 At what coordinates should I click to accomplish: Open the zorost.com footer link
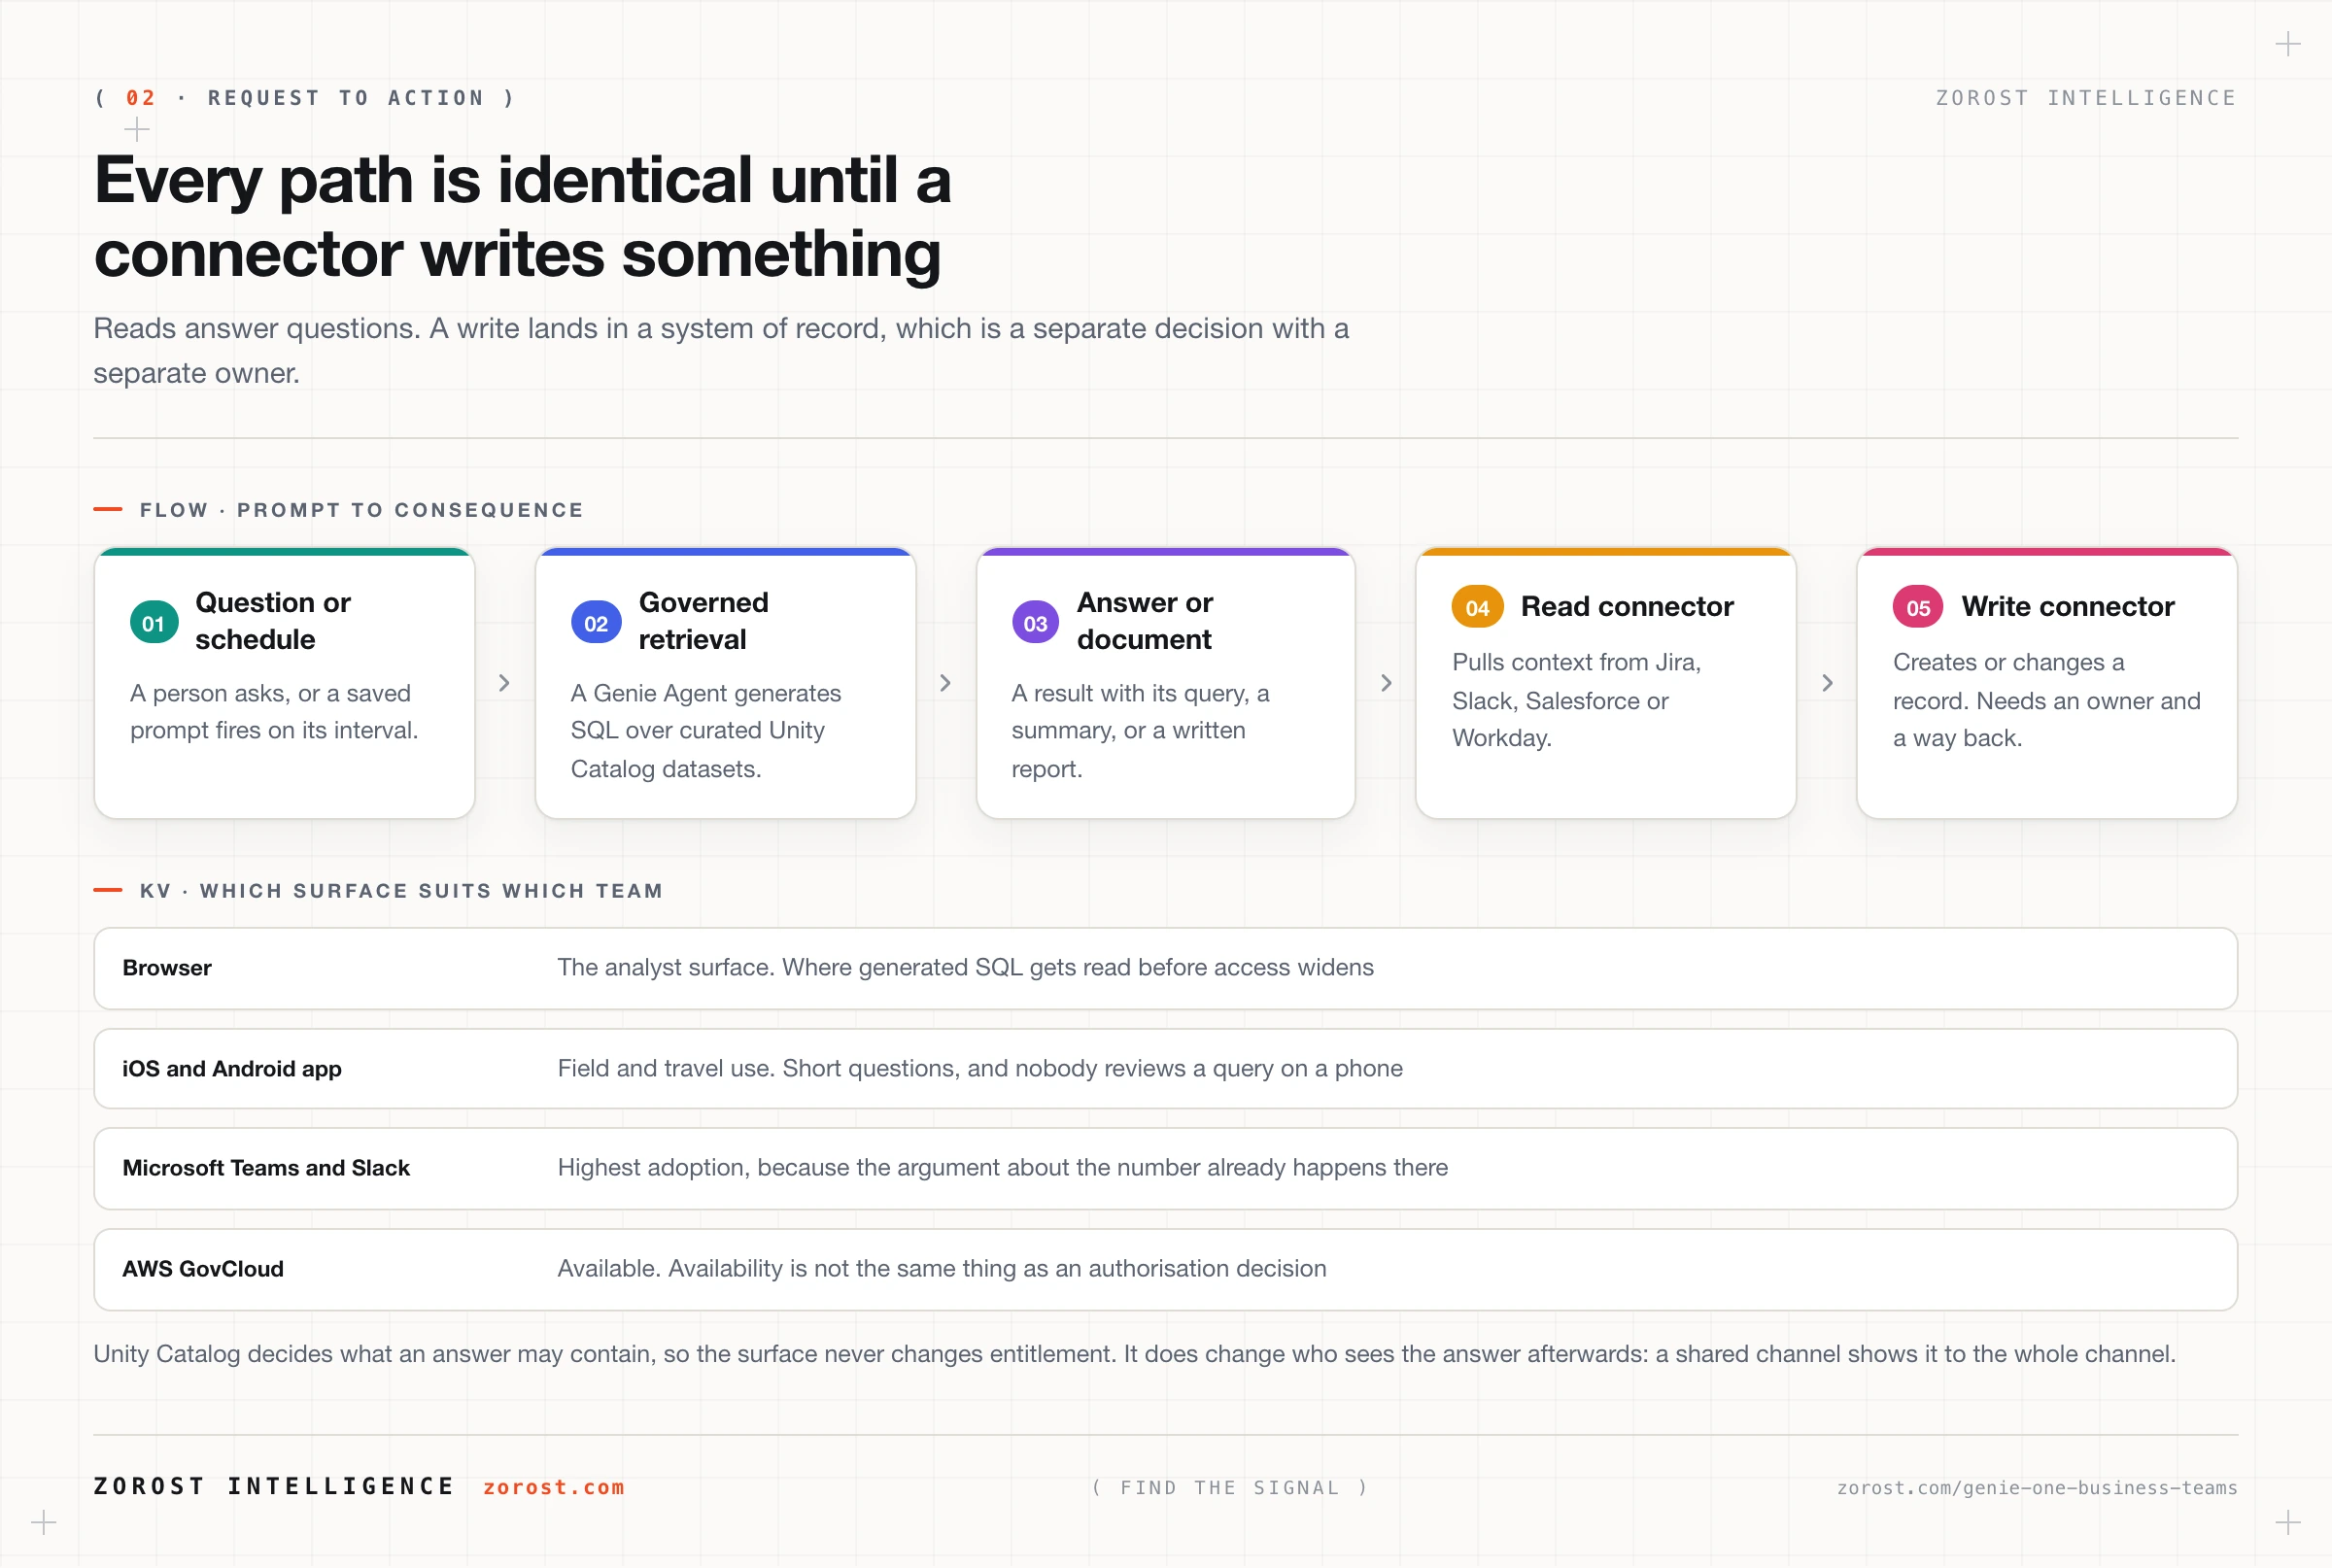click(x=554, y=1487)
